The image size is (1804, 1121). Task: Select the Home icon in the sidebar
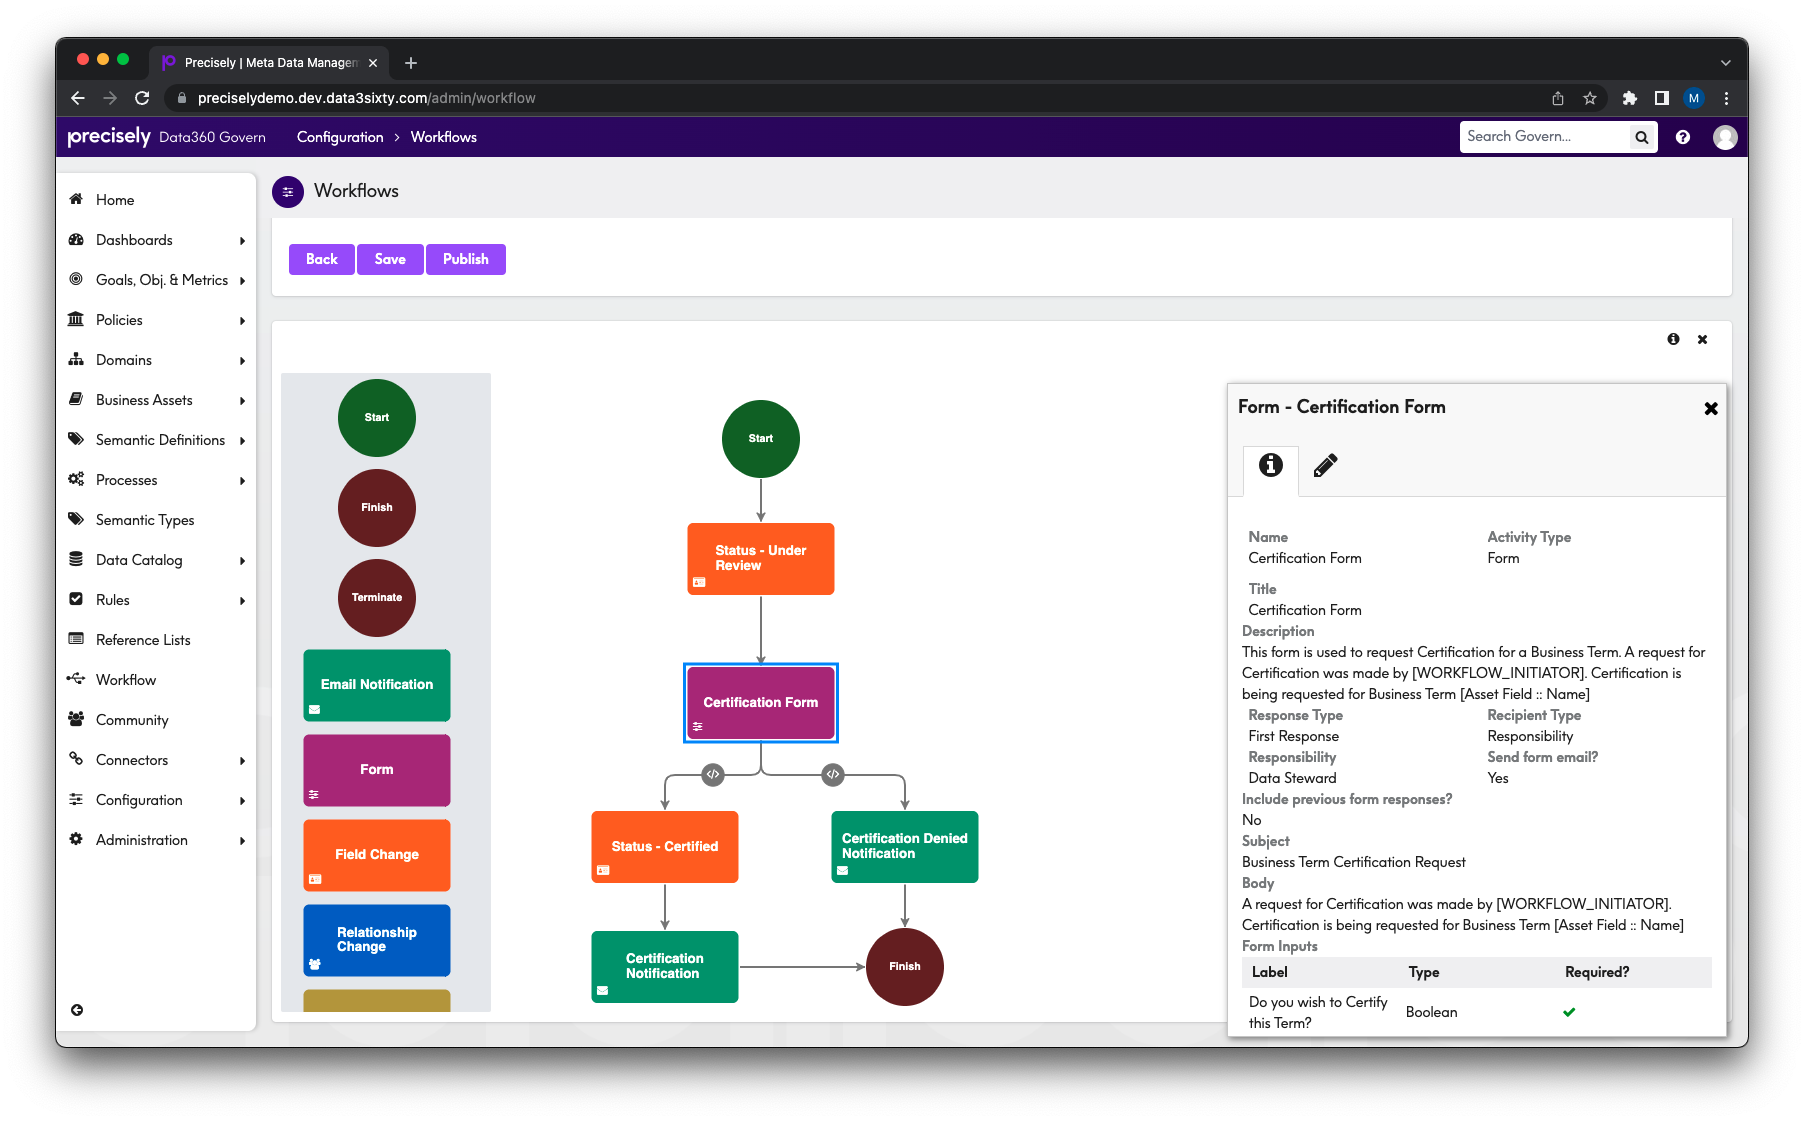tap(77, 199)
